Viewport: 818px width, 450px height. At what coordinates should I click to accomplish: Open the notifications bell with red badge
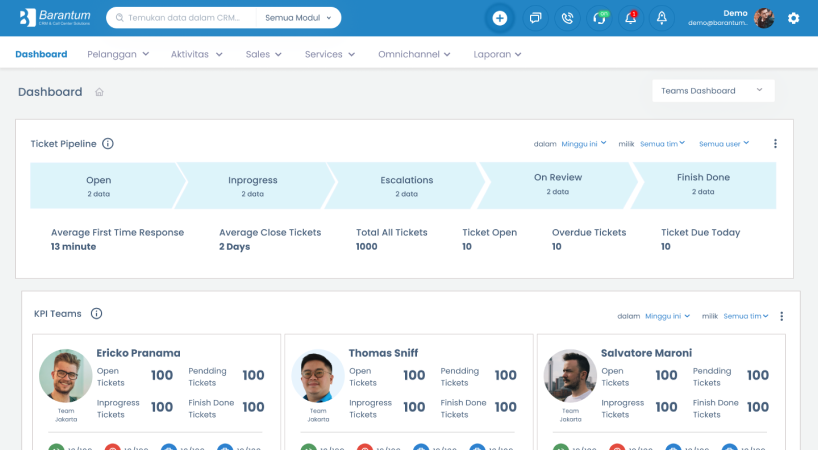tap(631, 18)
